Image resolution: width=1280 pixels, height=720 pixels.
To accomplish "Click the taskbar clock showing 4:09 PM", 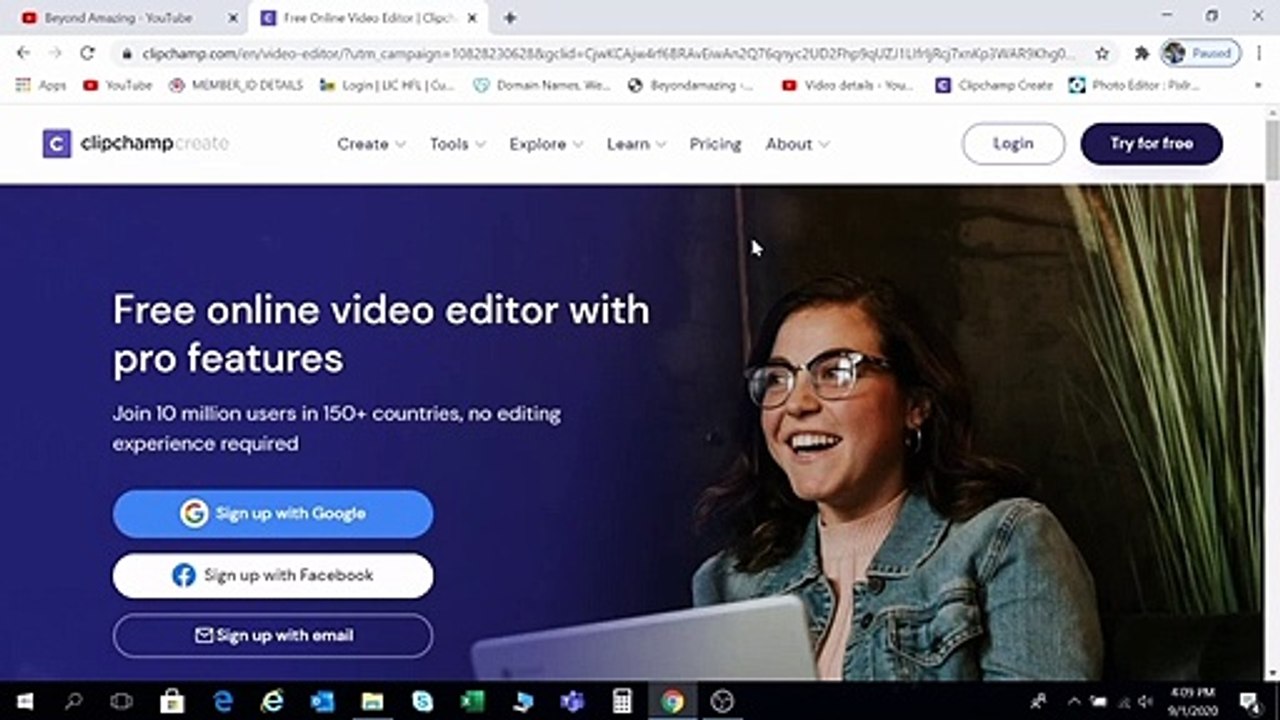I will (1194, 701).
